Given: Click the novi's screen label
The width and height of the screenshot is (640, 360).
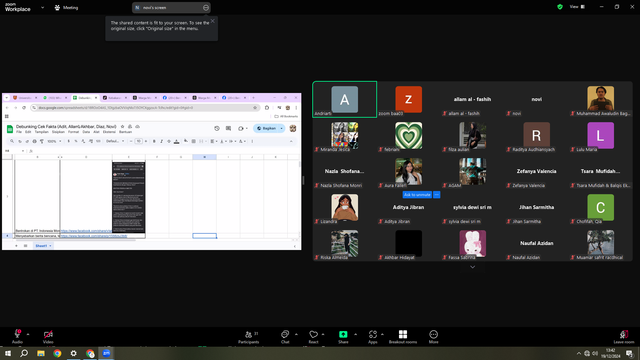Looking at the screenshot, I should tap(154, 7).
